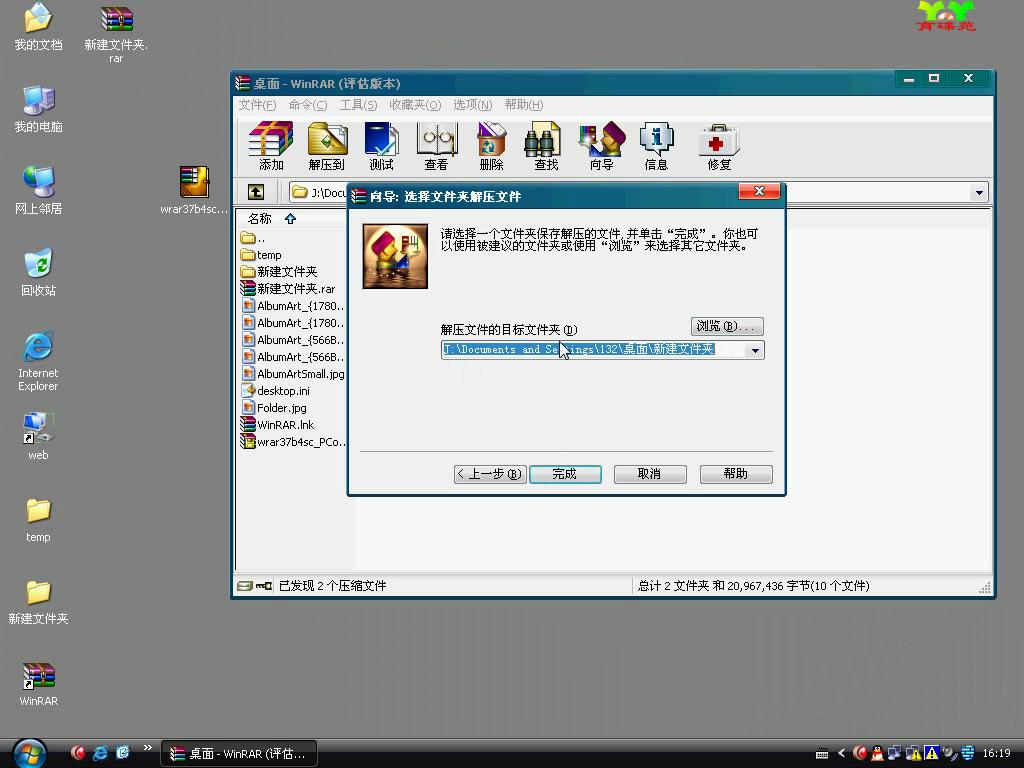Select Folder.jpg in file list
Image resolution: width=1024 pixels, height=768 pixels.
(x=274, y=408)
